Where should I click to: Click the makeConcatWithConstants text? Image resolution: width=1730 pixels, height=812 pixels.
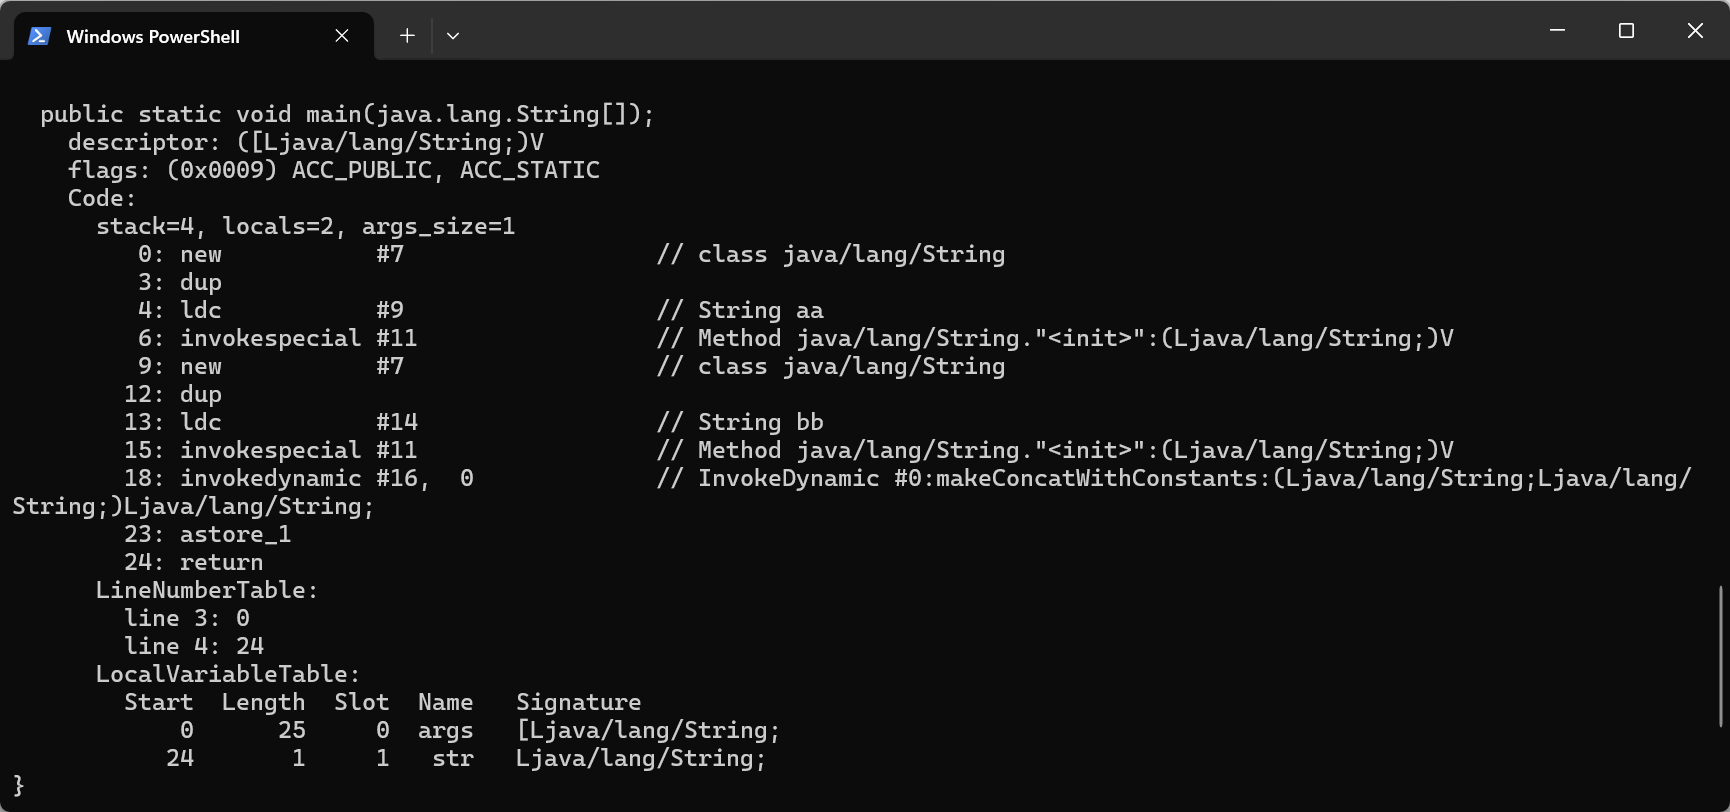(x=1095, y=478)
